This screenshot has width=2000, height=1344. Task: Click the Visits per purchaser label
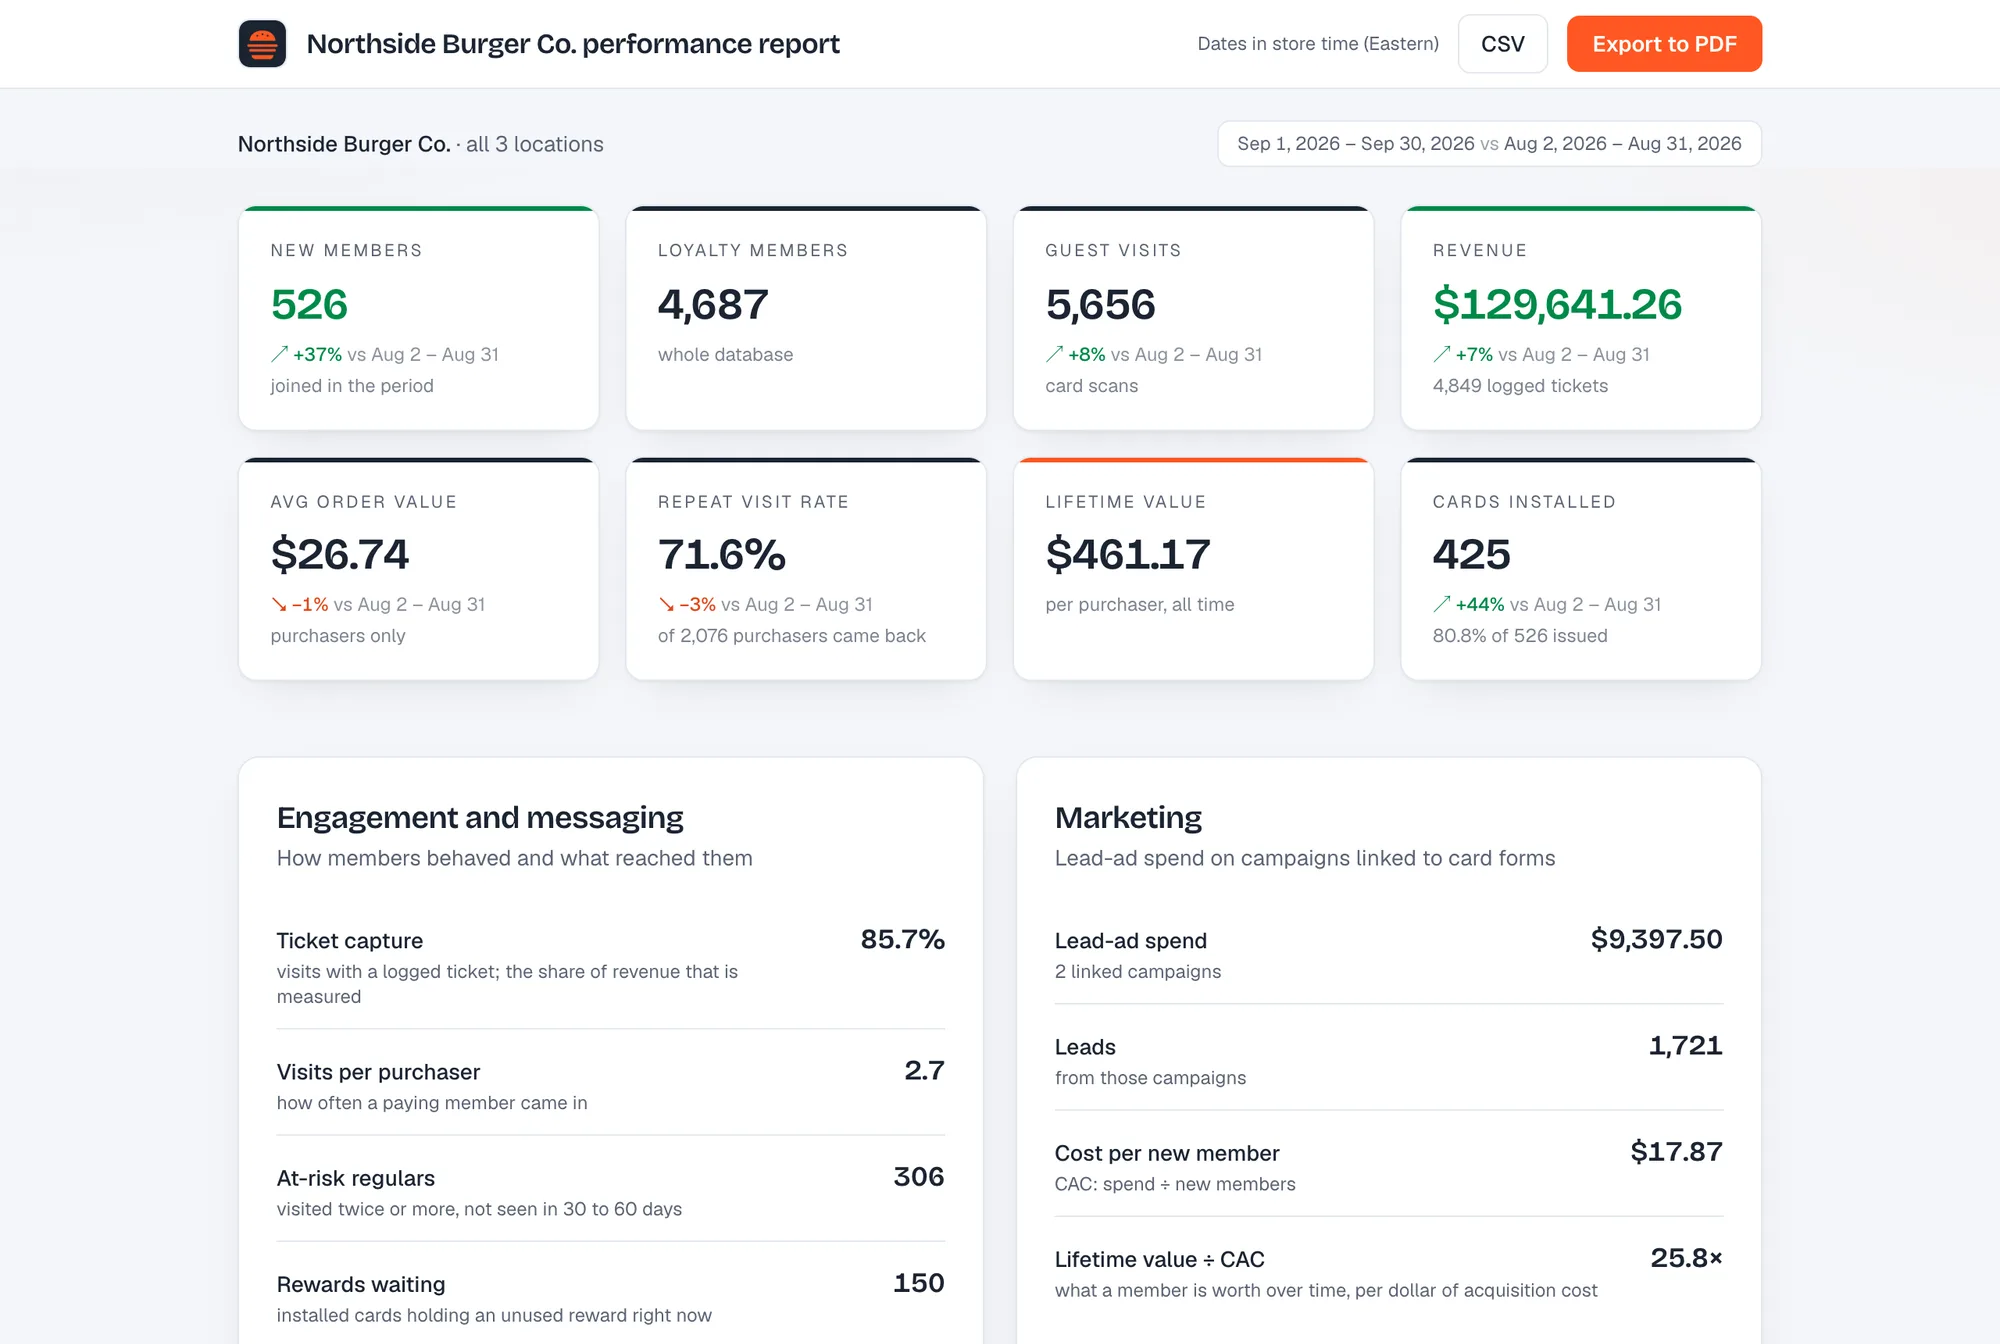(378, 1072)
